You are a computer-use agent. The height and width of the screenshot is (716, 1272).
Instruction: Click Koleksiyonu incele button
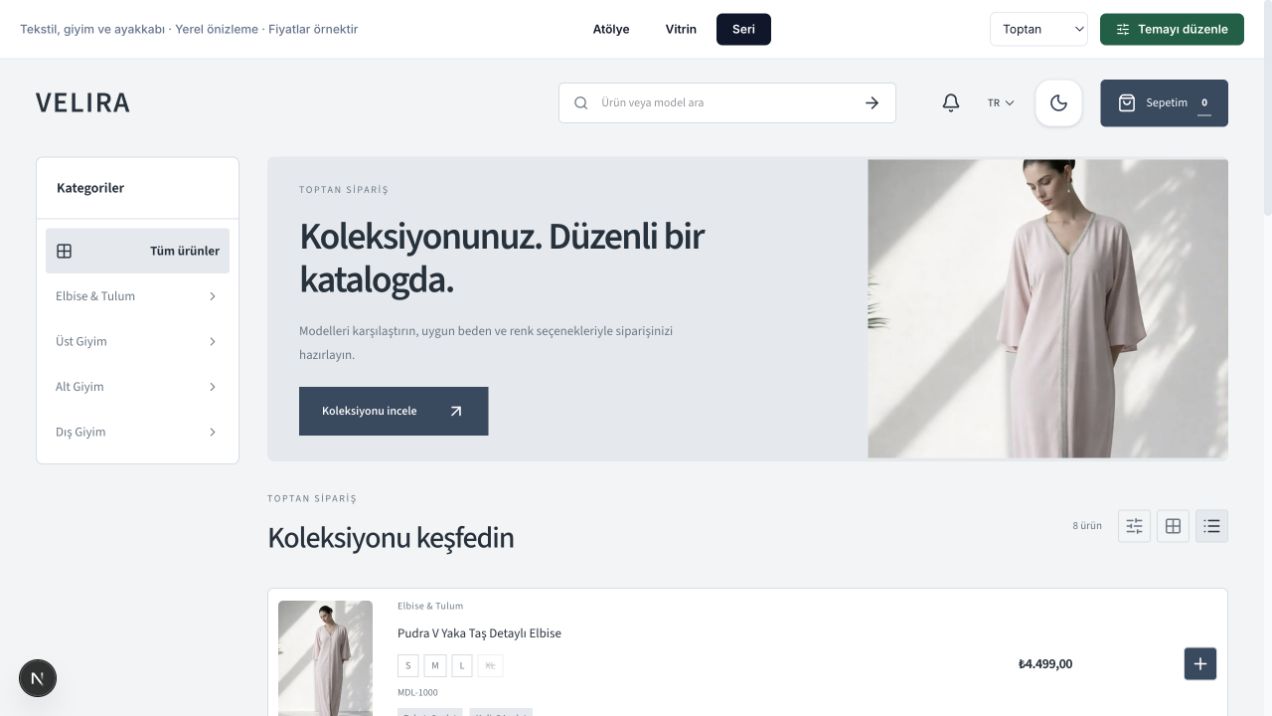point(393,411)
